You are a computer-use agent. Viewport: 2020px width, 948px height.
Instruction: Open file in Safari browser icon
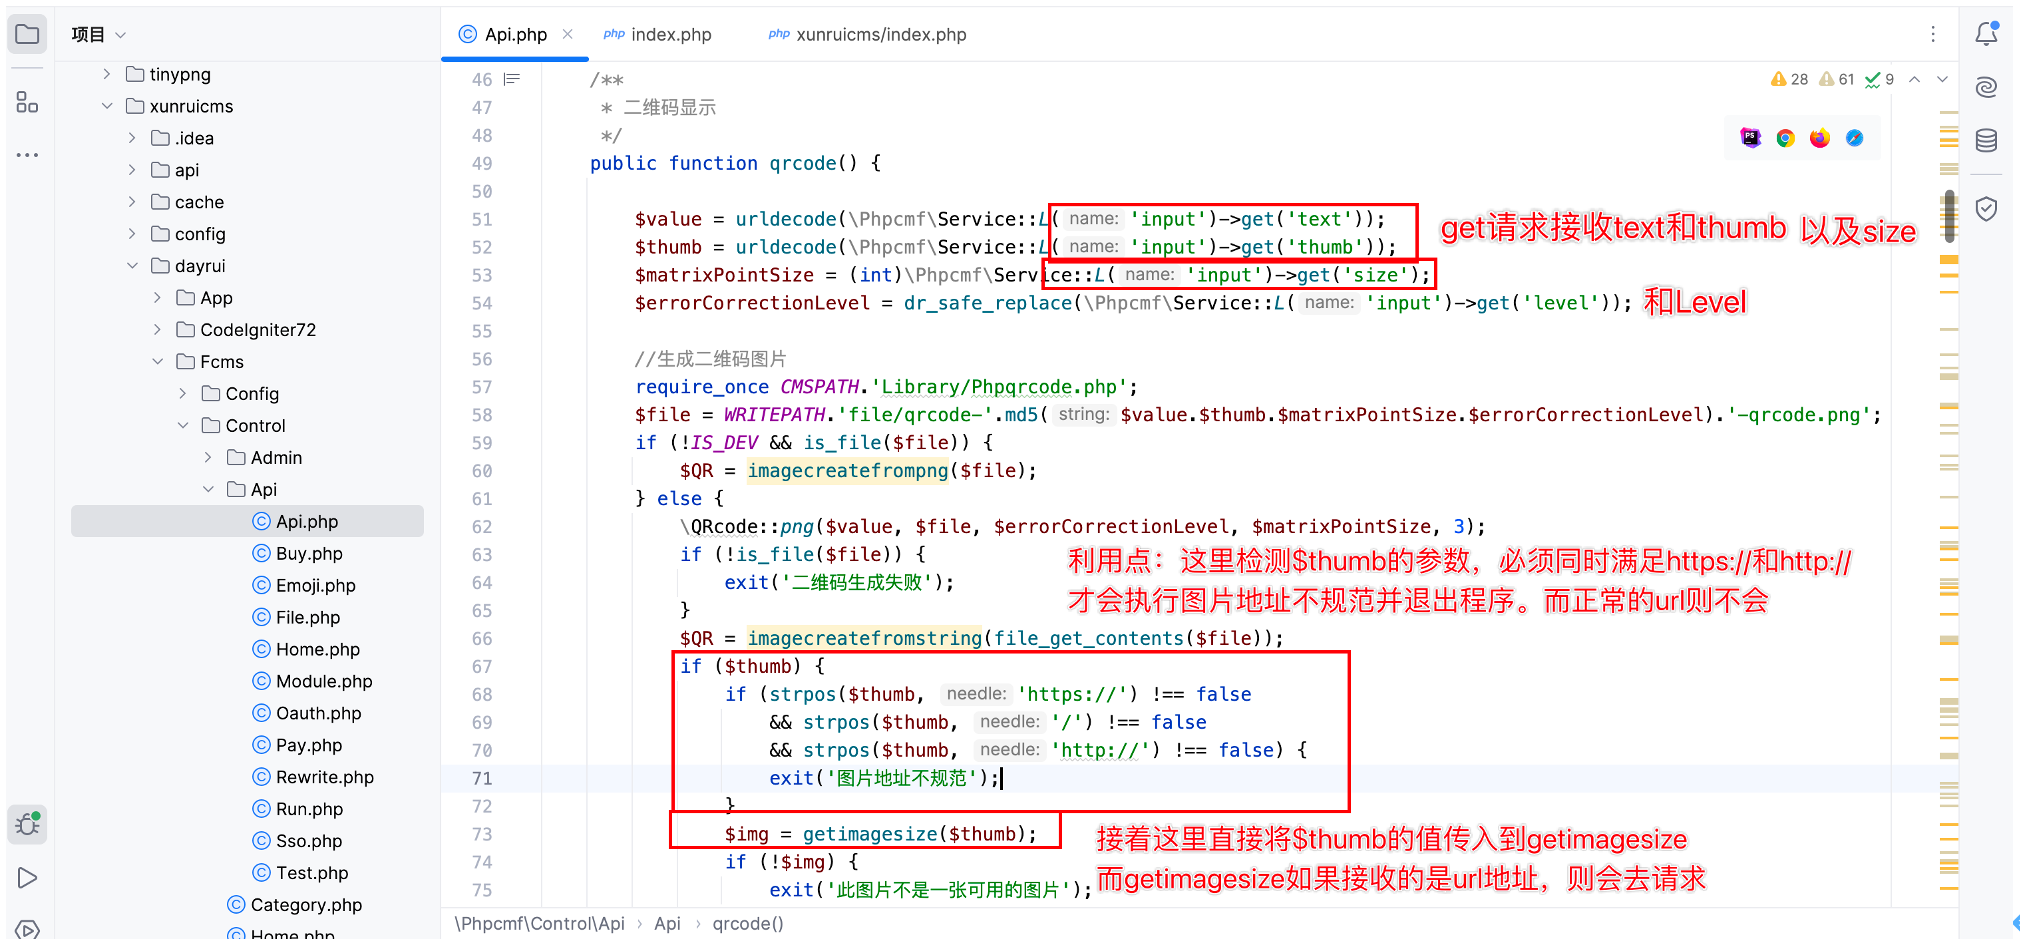pyautogui.click(x=1854, y=138)
